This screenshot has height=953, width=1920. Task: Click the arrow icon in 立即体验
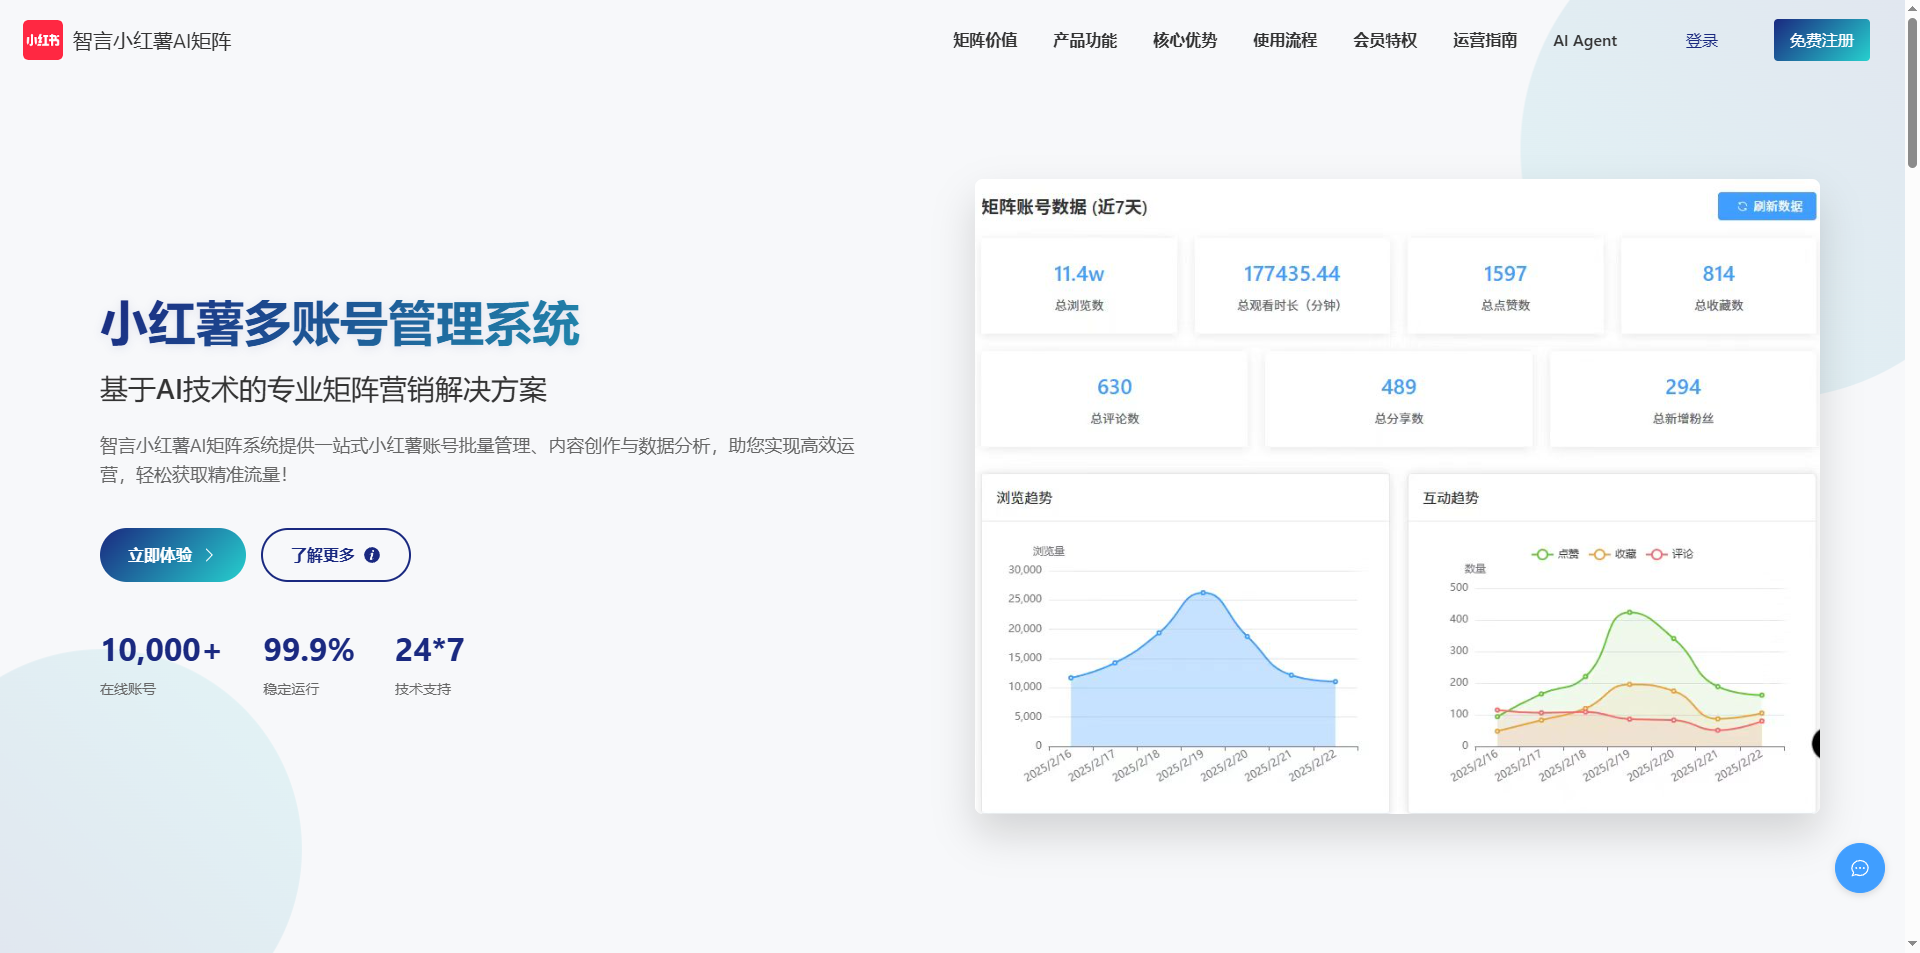click(x=209, y=555)
